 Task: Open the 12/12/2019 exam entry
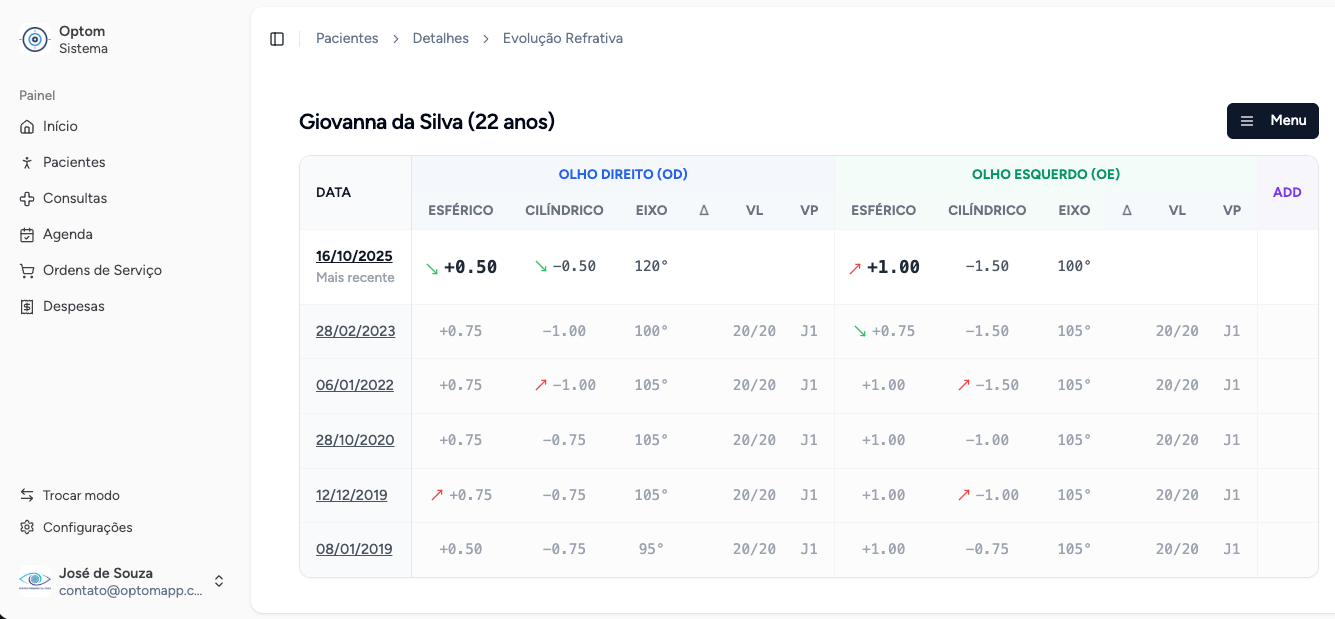tap(351, 494)
